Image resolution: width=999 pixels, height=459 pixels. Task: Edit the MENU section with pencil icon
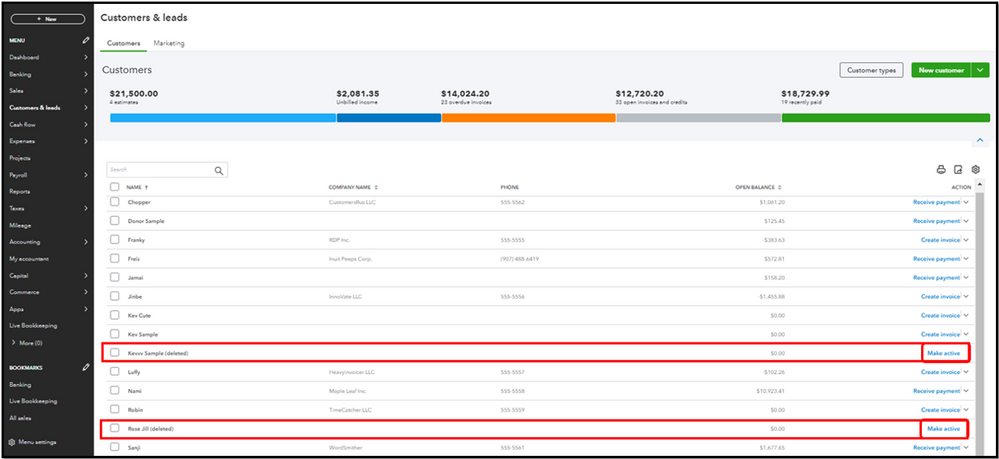pyautogui.click(x=86, y=40)
